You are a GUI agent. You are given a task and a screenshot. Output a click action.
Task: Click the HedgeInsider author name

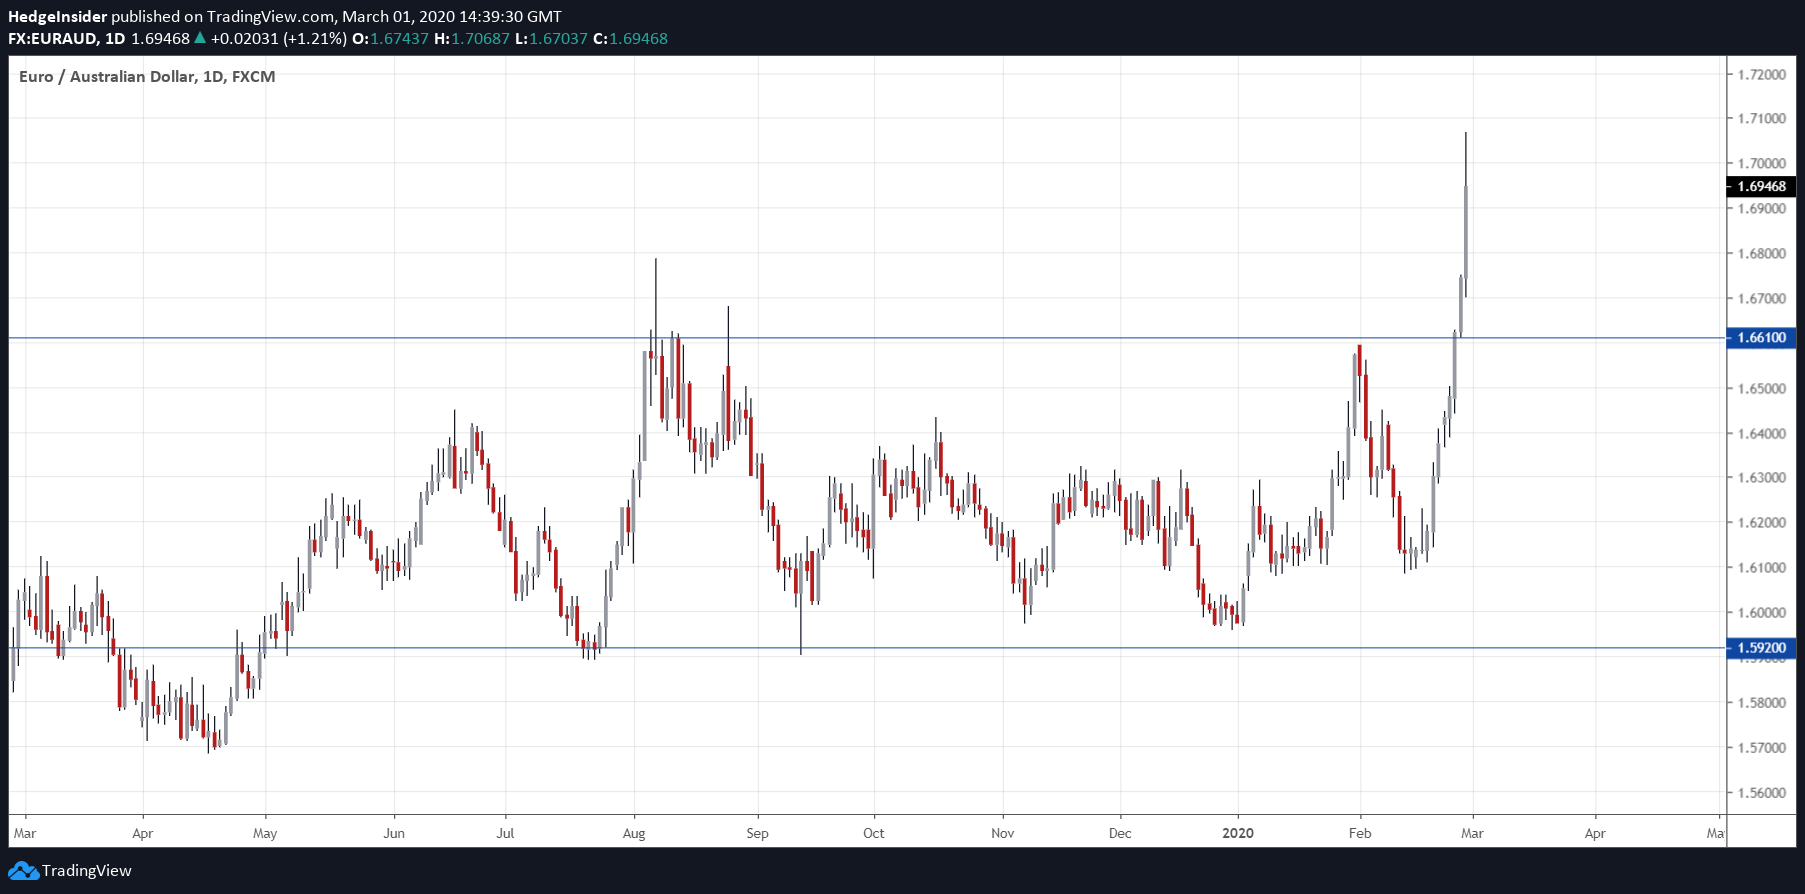tap(57, 16)
